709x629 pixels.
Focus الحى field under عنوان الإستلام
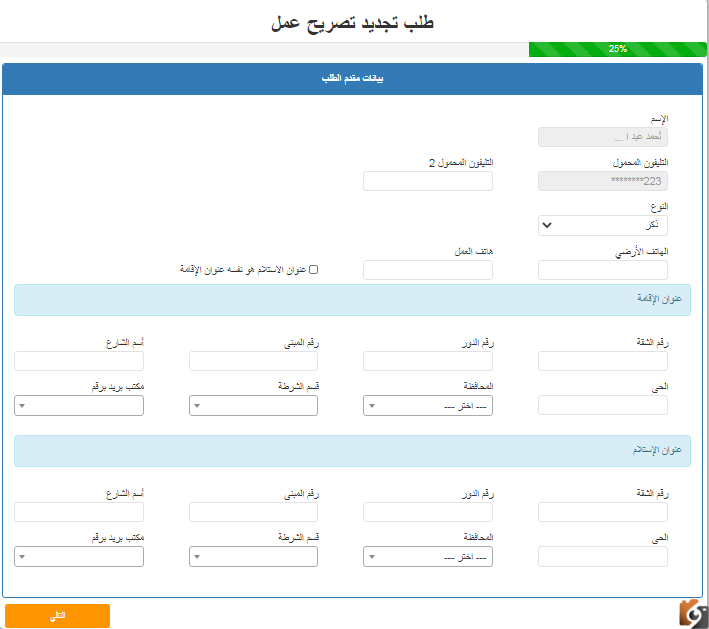coord(602,557)
